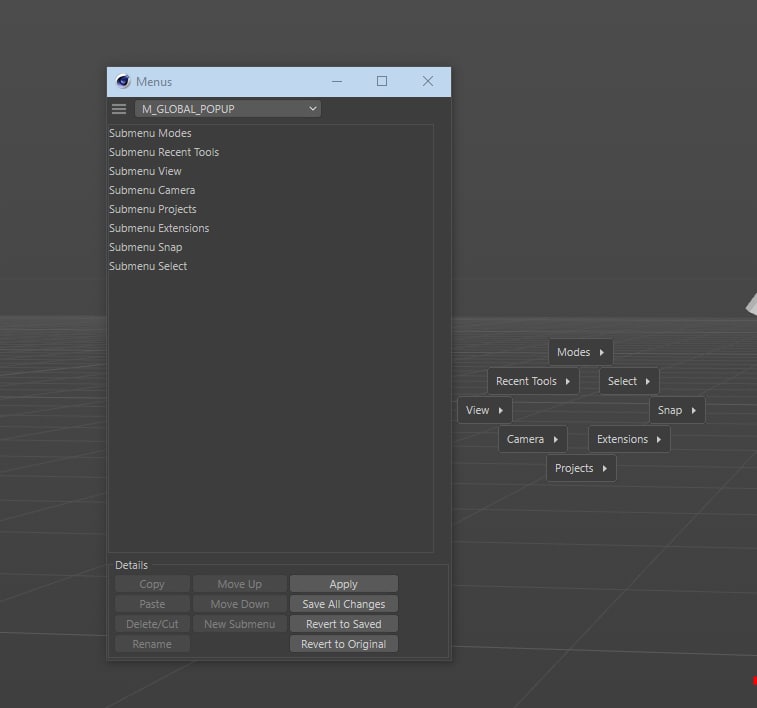Click Revert to Saved
The height and width of the screenshot is (708, 757).
344,624
